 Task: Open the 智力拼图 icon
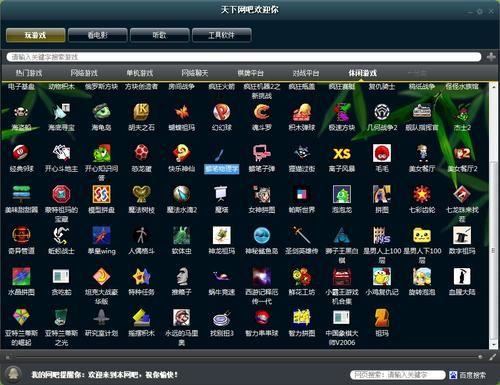pyautogui.click(x=302, y=317)
